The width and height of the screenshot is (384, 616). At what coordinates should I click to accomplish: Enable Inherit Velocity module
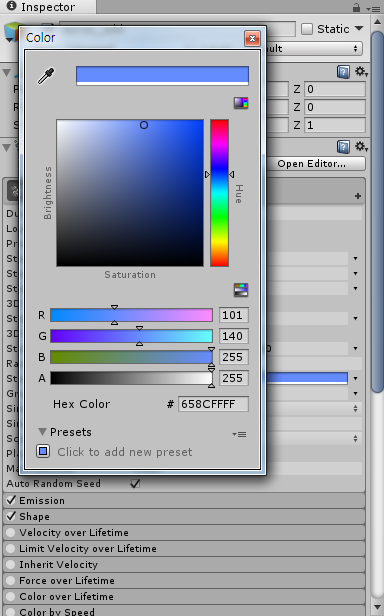point(11,565)
